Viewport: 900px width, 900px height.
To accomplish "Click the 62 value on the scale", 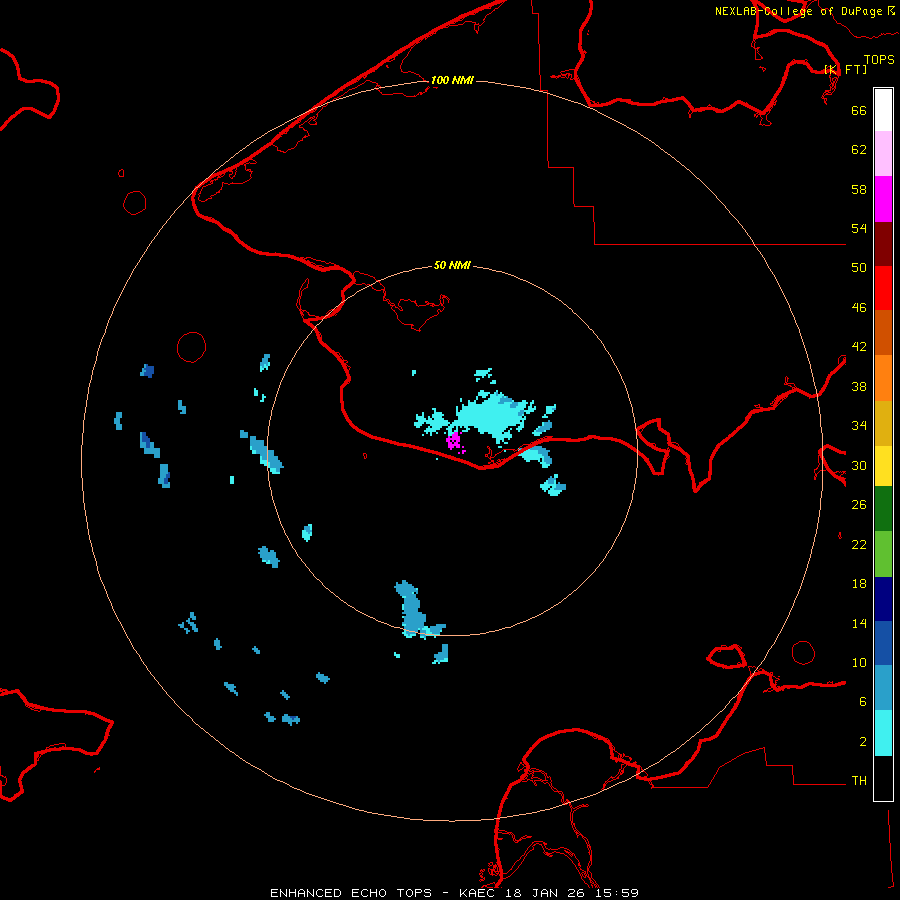I will pyautogui.click(x=859, y=150).
